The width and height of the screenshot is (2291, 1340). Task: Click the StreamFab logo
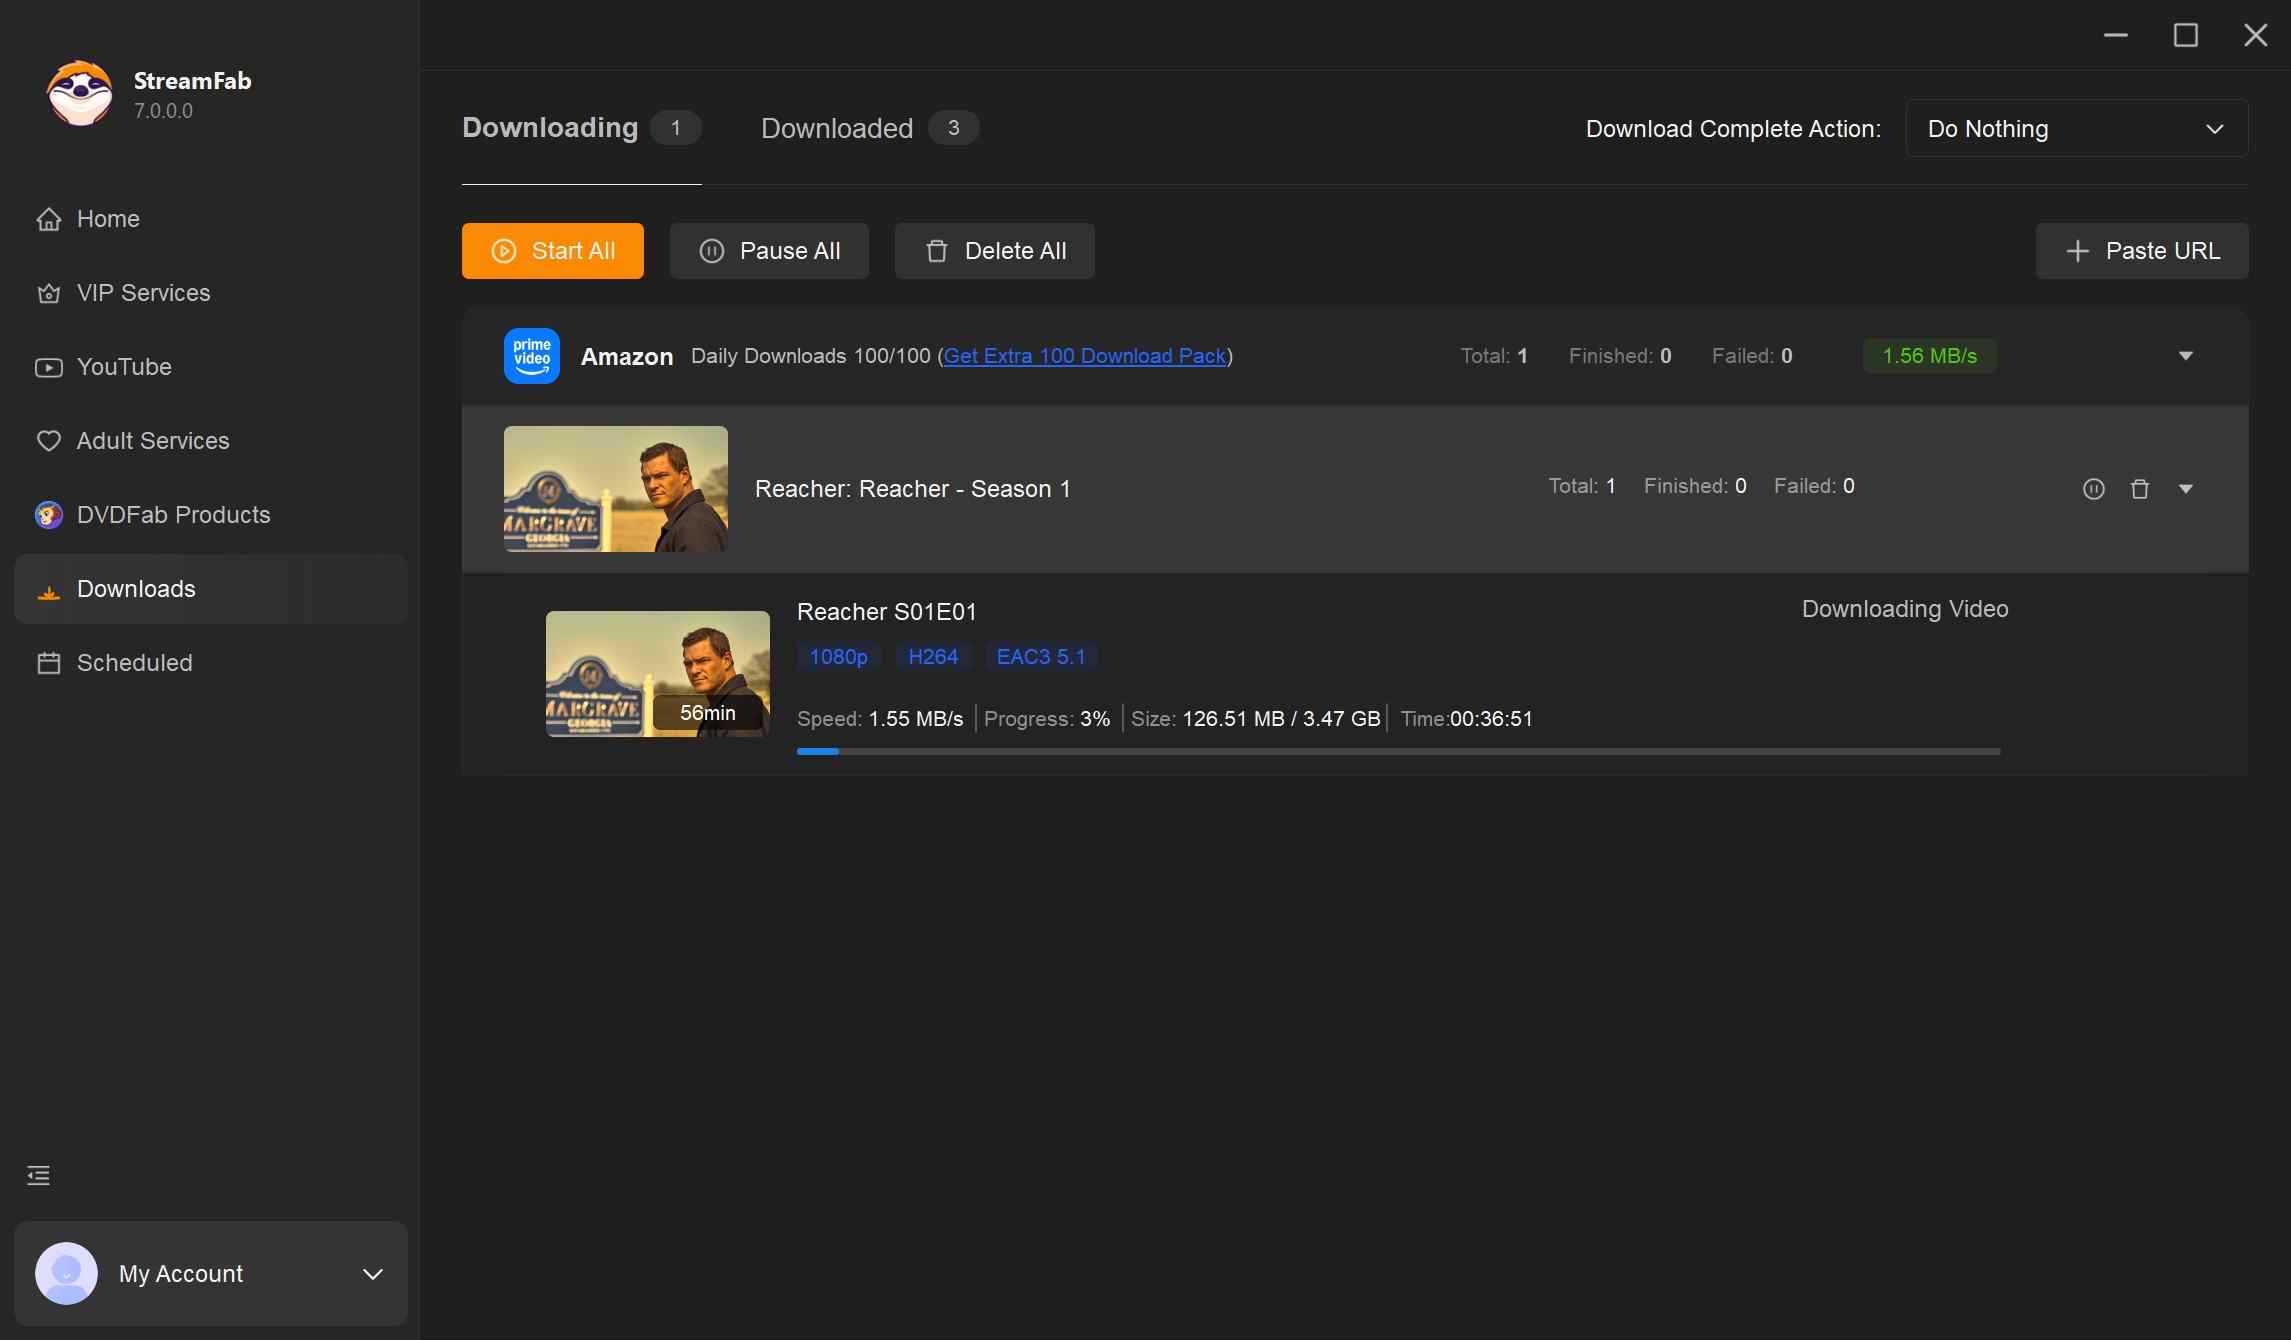point(80,93)
